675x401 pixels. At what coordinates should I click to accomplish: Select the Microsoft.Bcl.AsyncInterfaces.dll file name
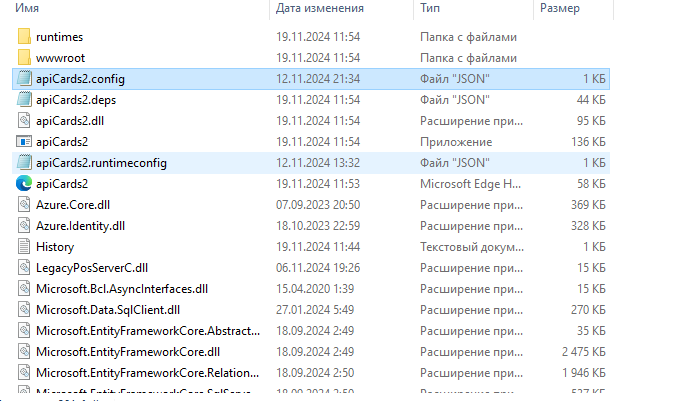122,289
